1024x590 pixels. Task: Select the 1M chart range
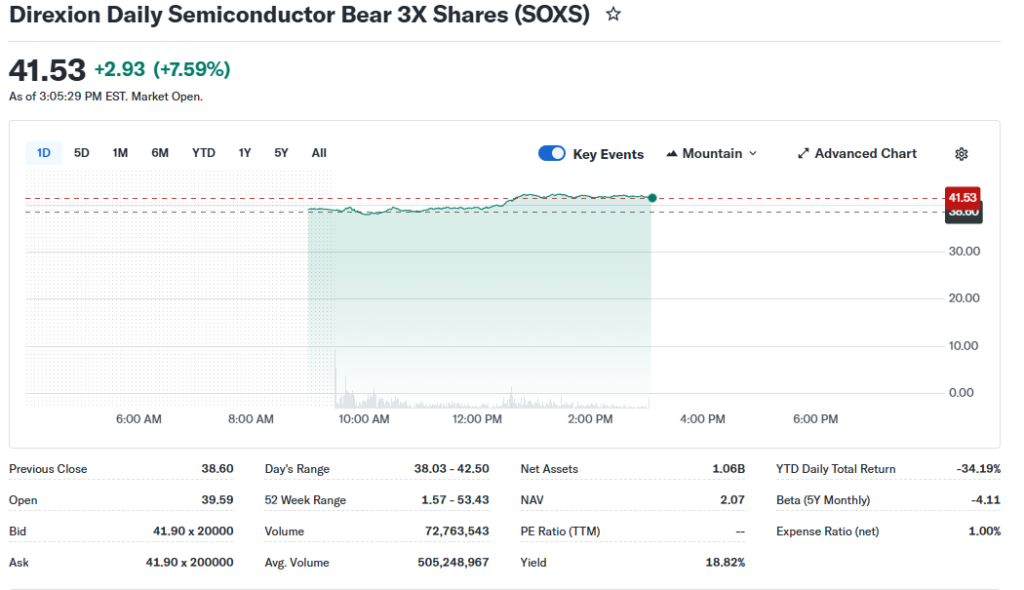click(120, 153)
